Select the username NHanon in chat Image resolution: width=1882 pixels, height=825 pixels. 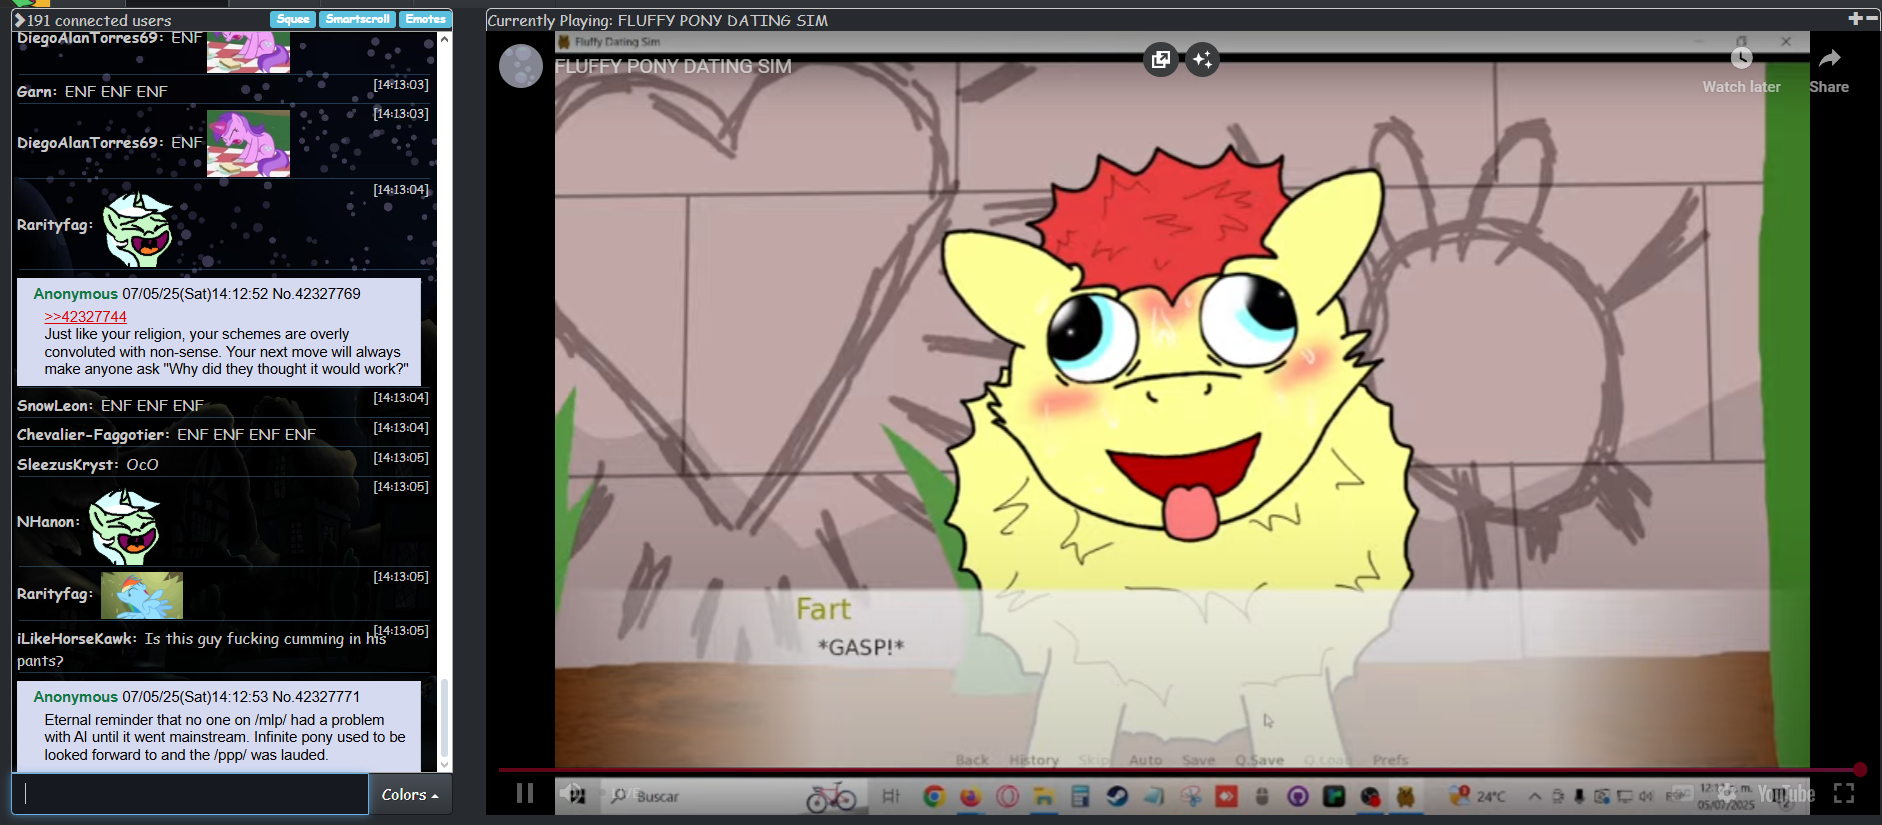point(46,521)
